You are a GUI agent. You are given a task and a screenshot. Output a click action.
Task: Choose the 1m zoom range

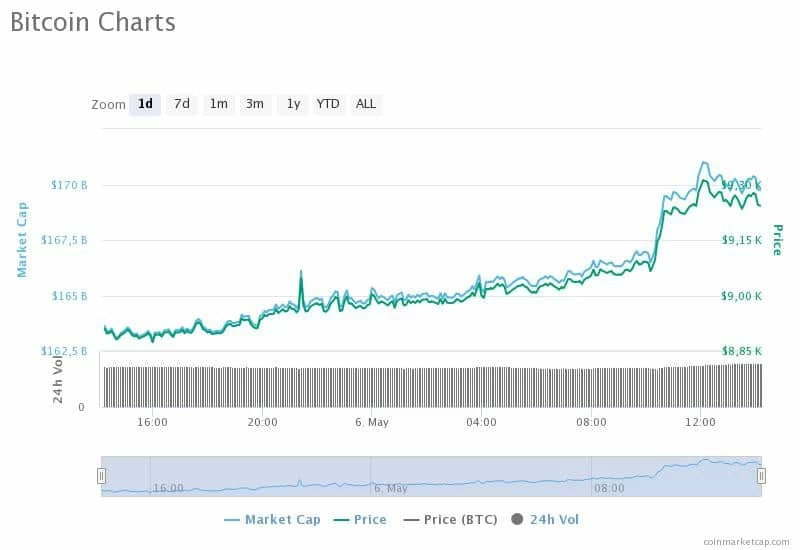point(218,105)
